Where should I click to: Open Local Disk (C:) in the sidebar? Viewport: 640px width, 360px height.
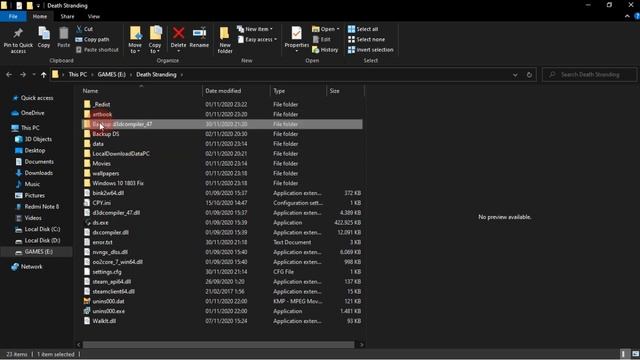point(42,229)
